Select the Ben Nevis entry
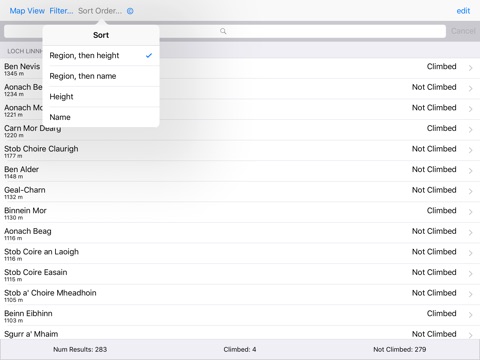 click(240, 69)
